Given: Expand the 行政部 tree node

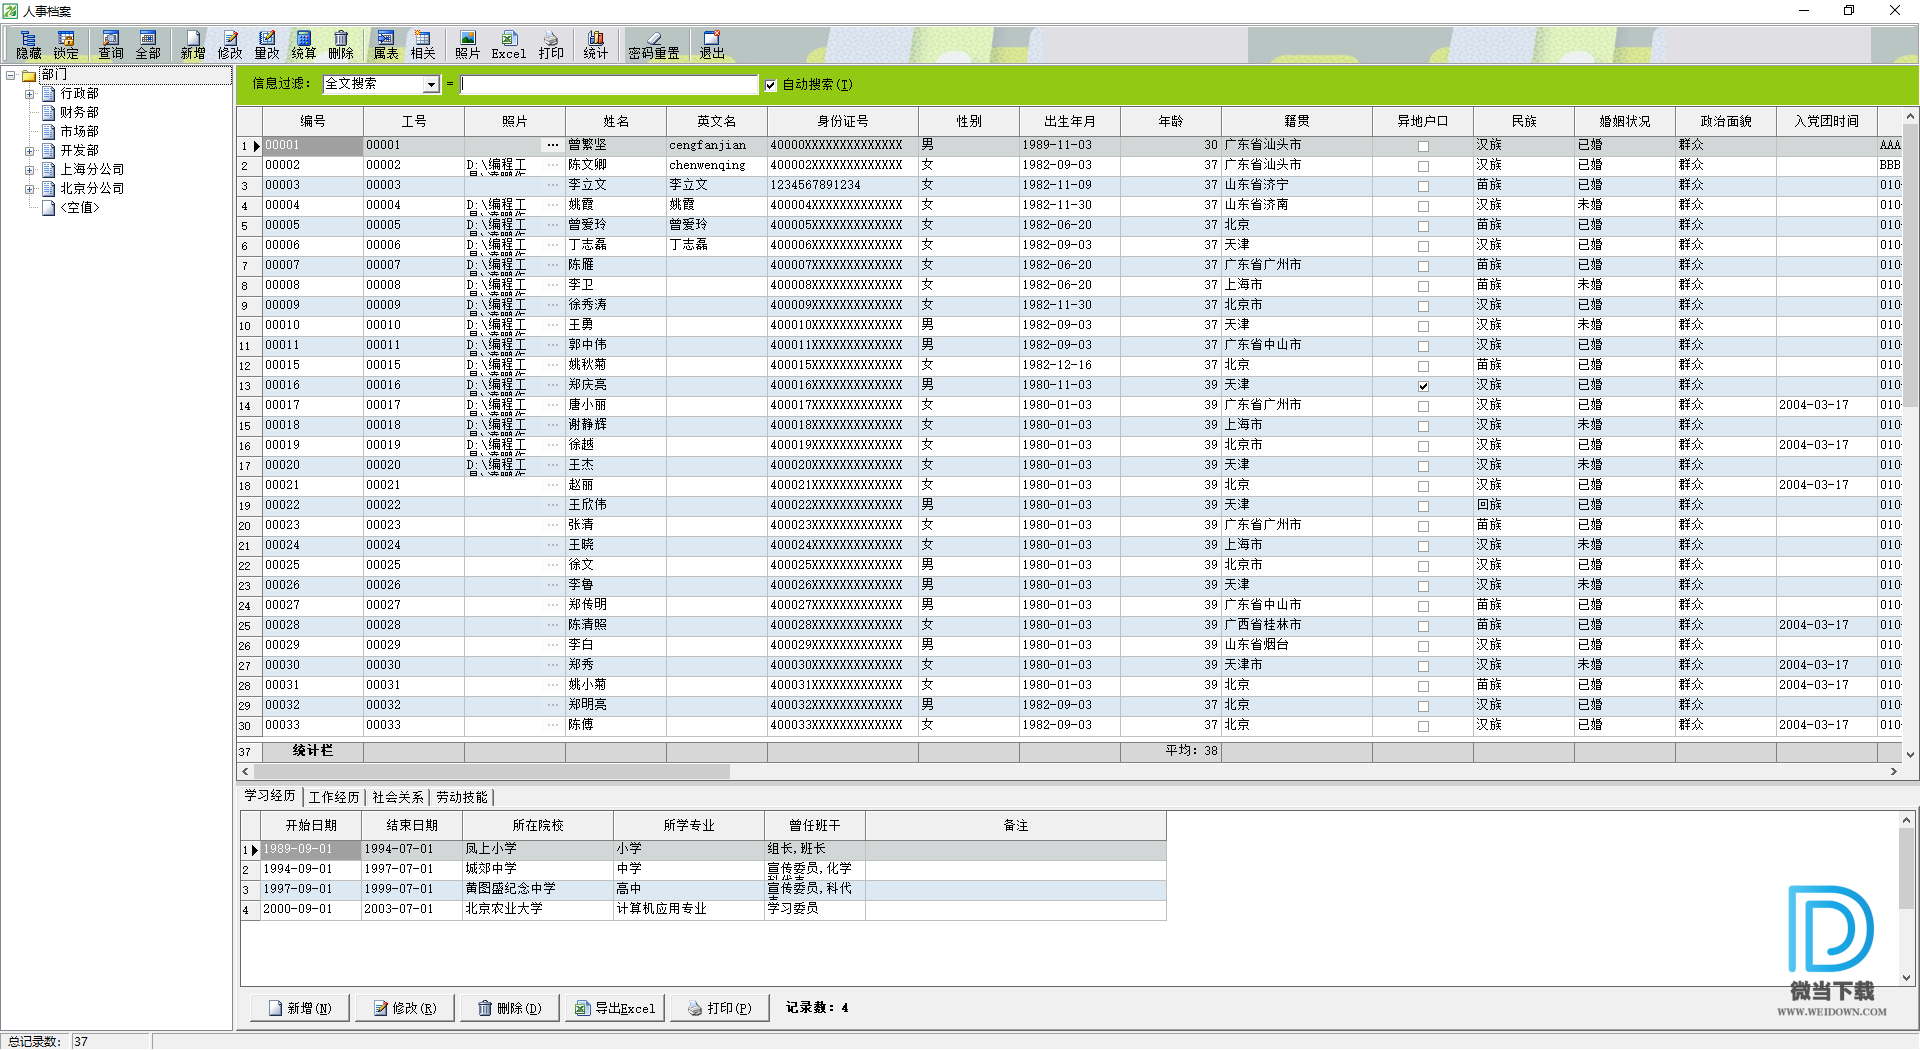Looking at the screenshot, I should pos(30,94).
